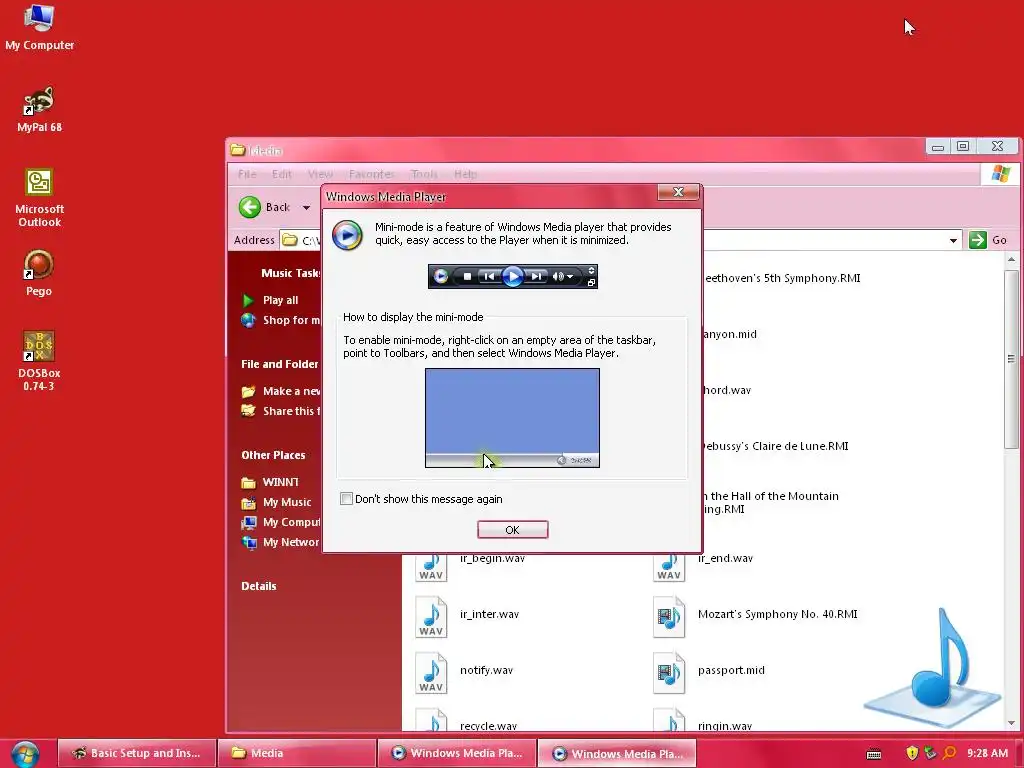Viewport: 1024px width, 768px height.
Task: Click clock showing 9:28 AM
Action: click(987, 754)
